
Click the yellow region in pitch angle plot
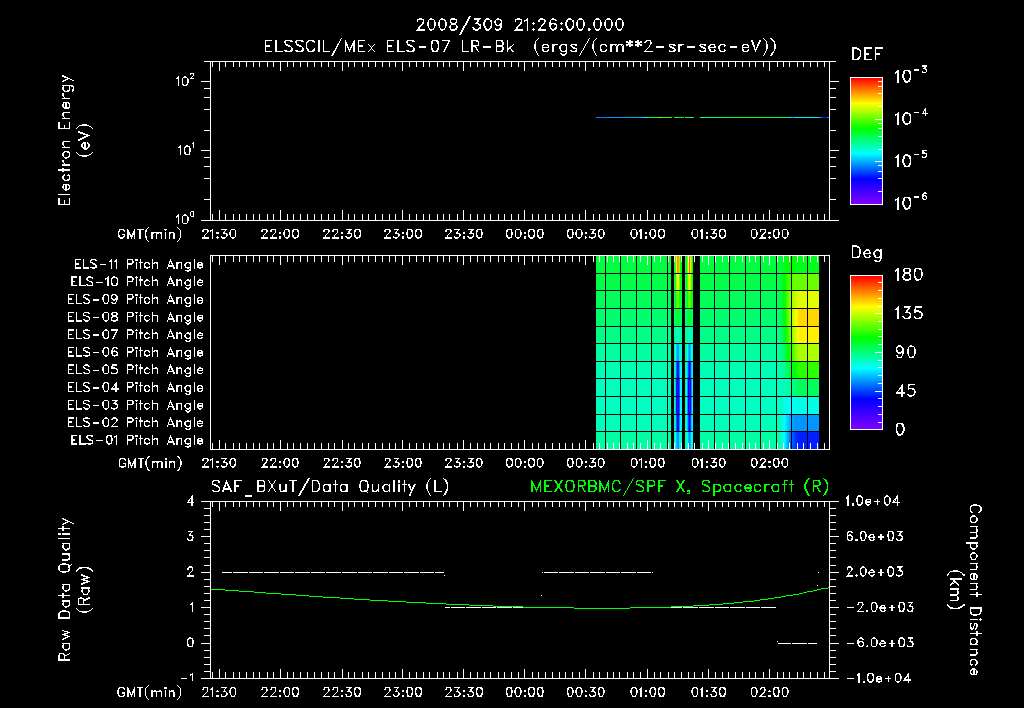805,318
